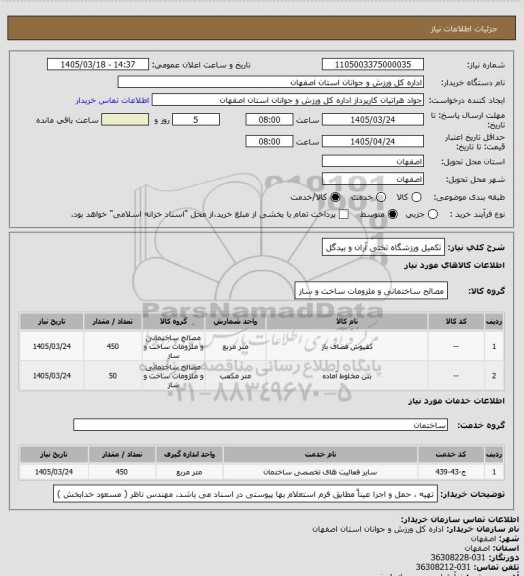Click the contact phone 36308212-031
This screenshot has width=524, height=576.
(443, 567)
